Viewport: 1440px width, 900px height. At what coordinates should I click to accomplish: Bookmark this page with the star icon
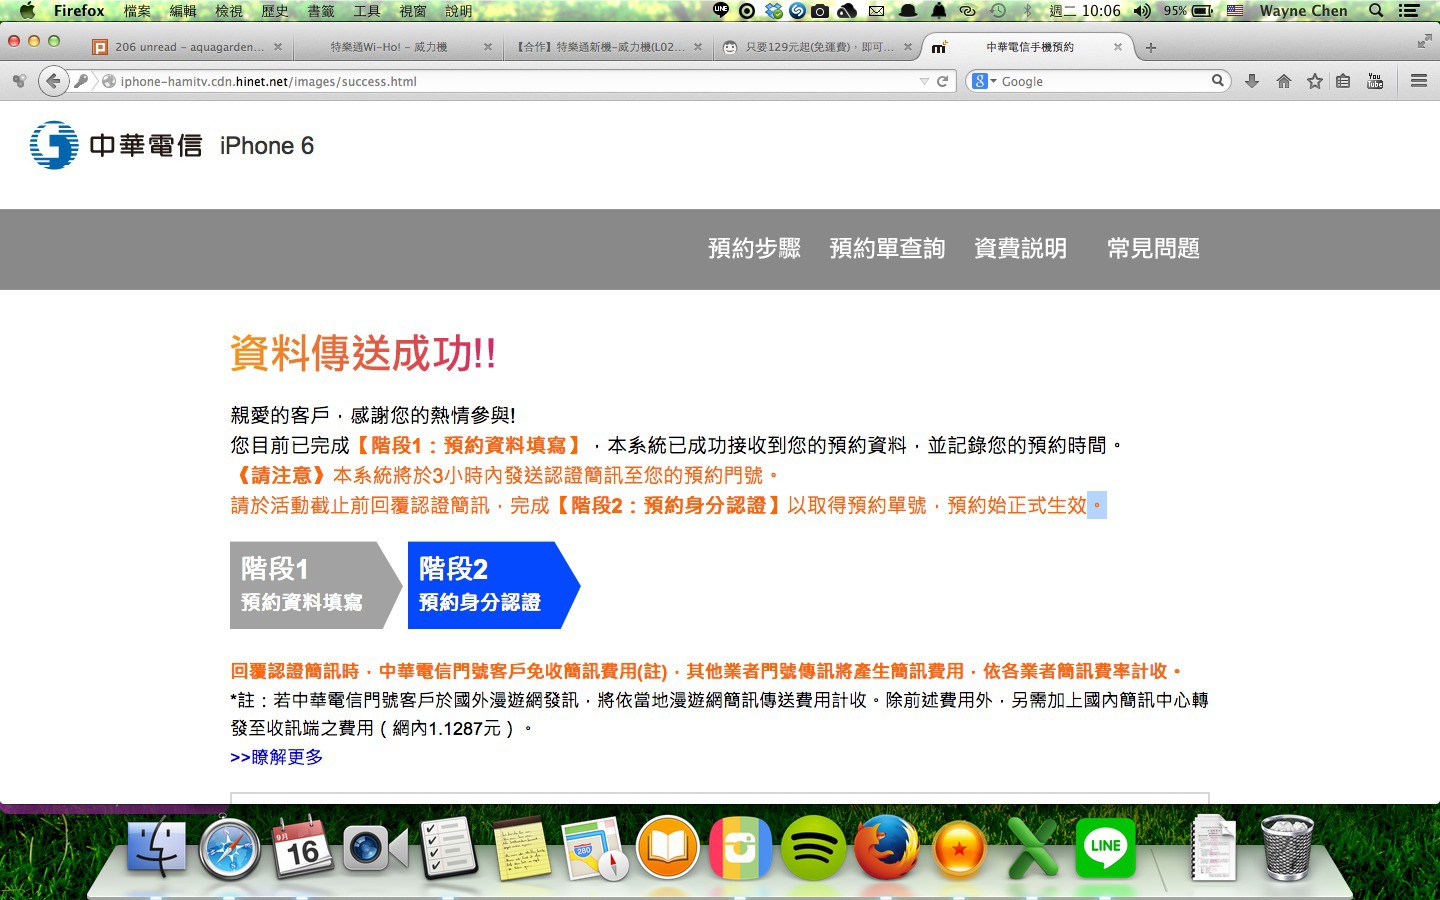[x=1314, y=81]
